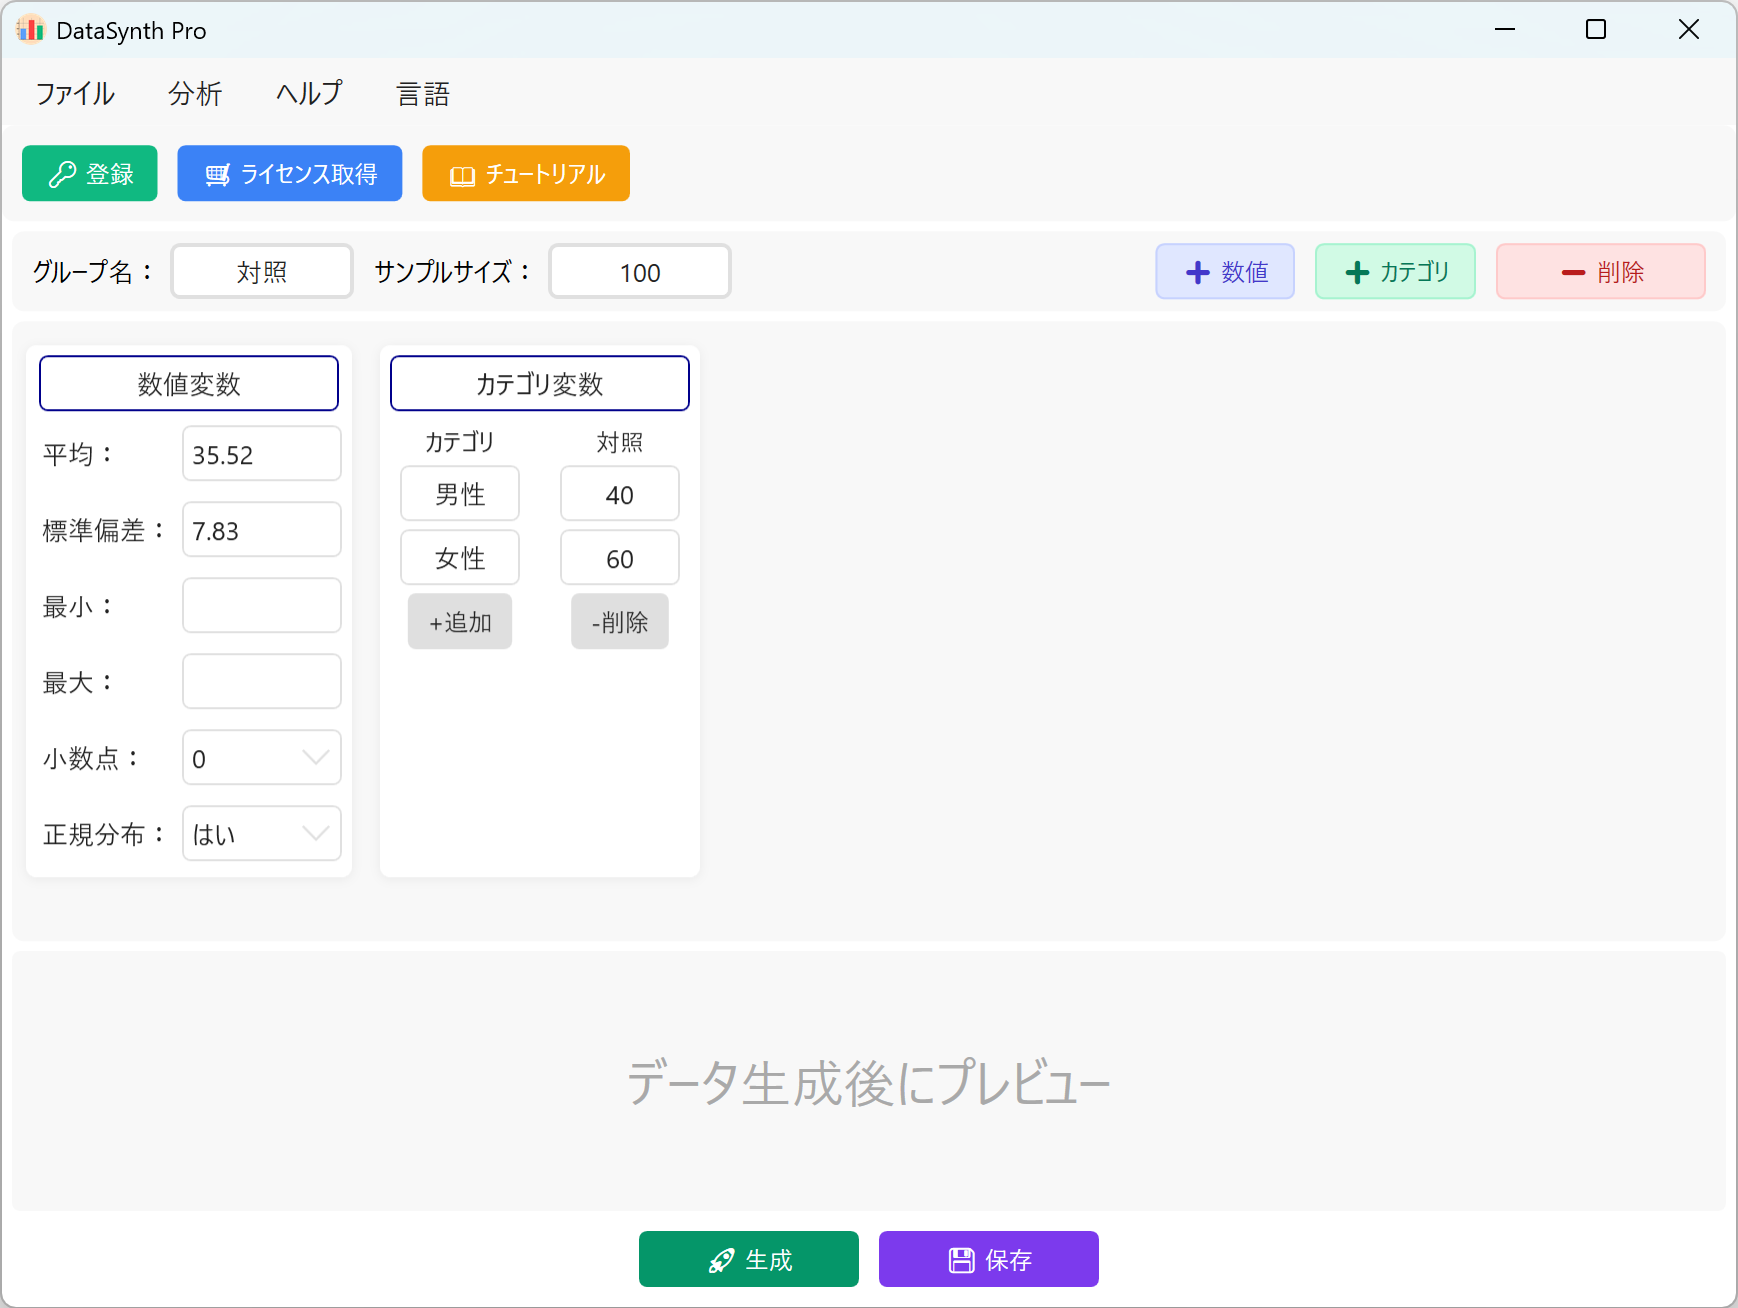
Task: Click the empty 最小 input field
Action: point(262,606)
